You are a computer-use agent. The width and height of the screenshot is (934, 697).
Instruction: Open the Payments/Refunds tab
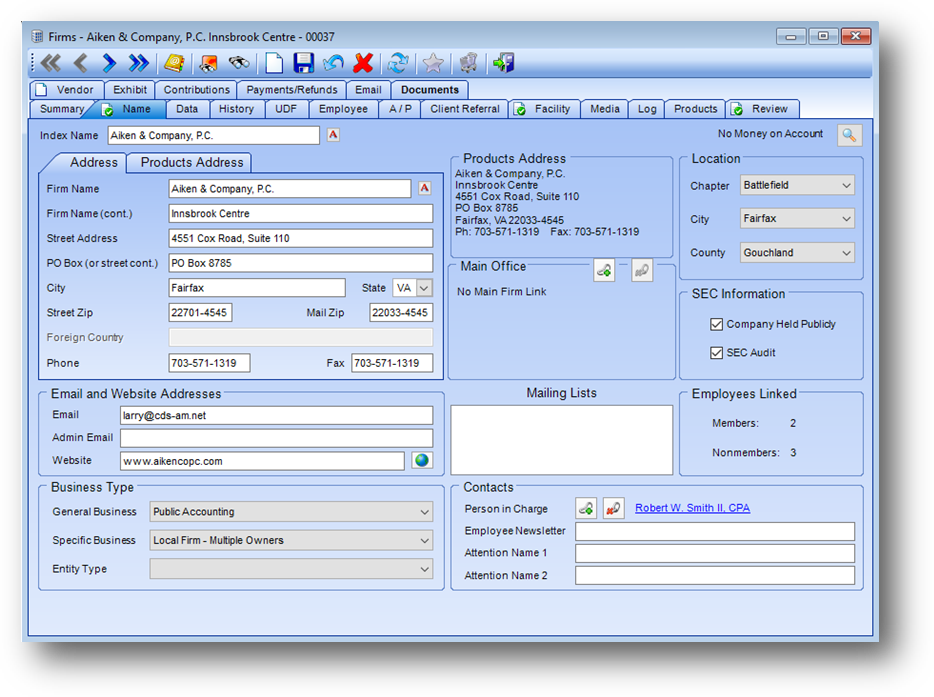(292, 90)
